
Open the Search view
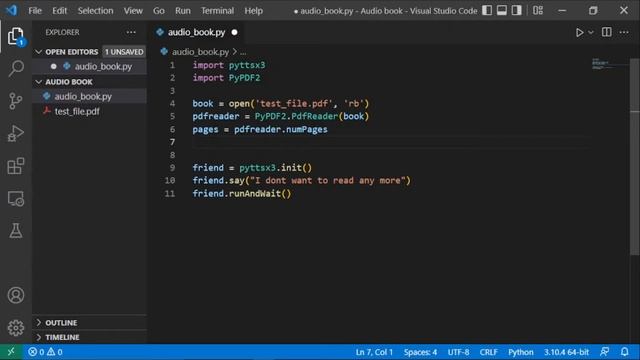click(x=16, y=68)
